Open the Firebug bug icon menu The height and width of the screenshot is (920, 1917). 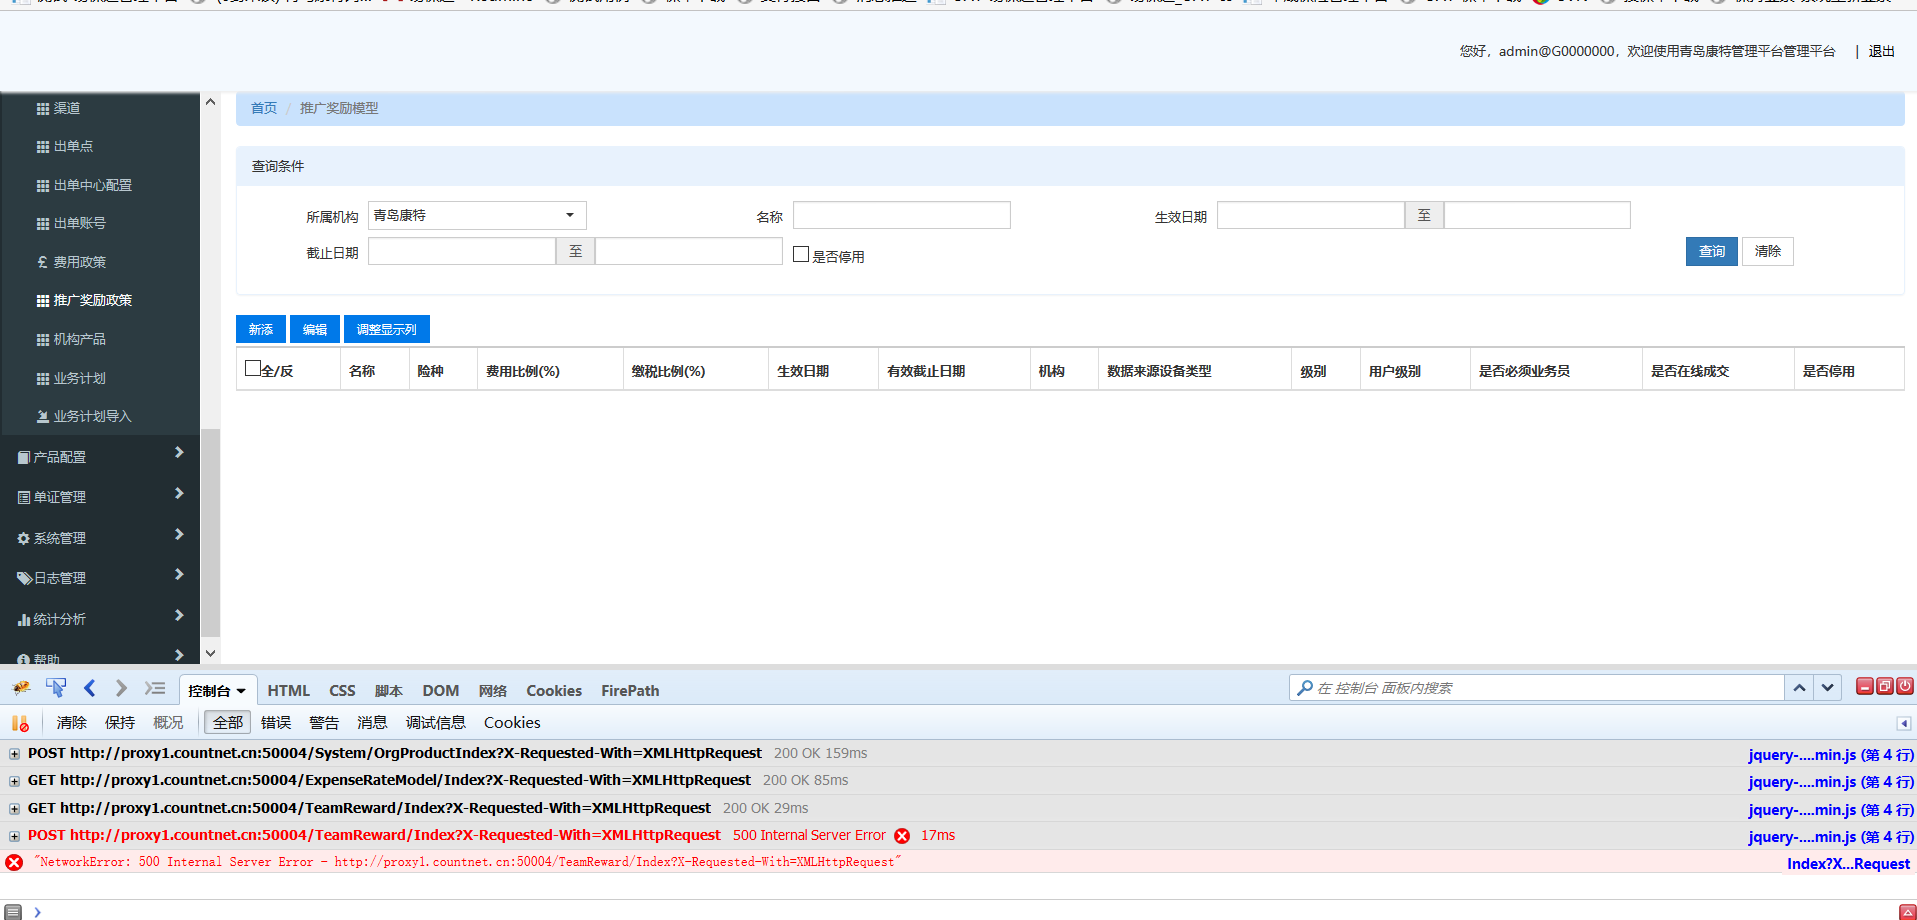coord(21,688)
